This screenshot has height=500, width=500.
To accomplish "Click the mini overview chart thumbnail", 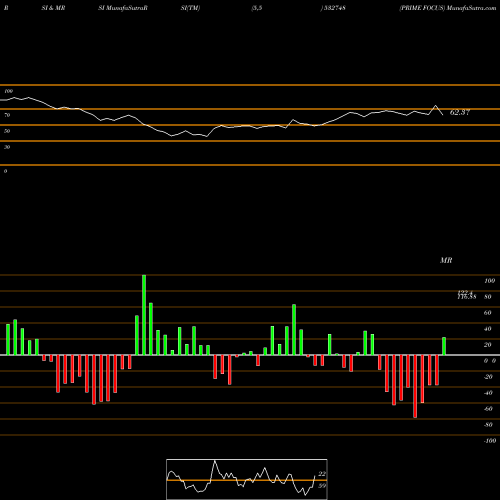I will (x=247, y=479).
